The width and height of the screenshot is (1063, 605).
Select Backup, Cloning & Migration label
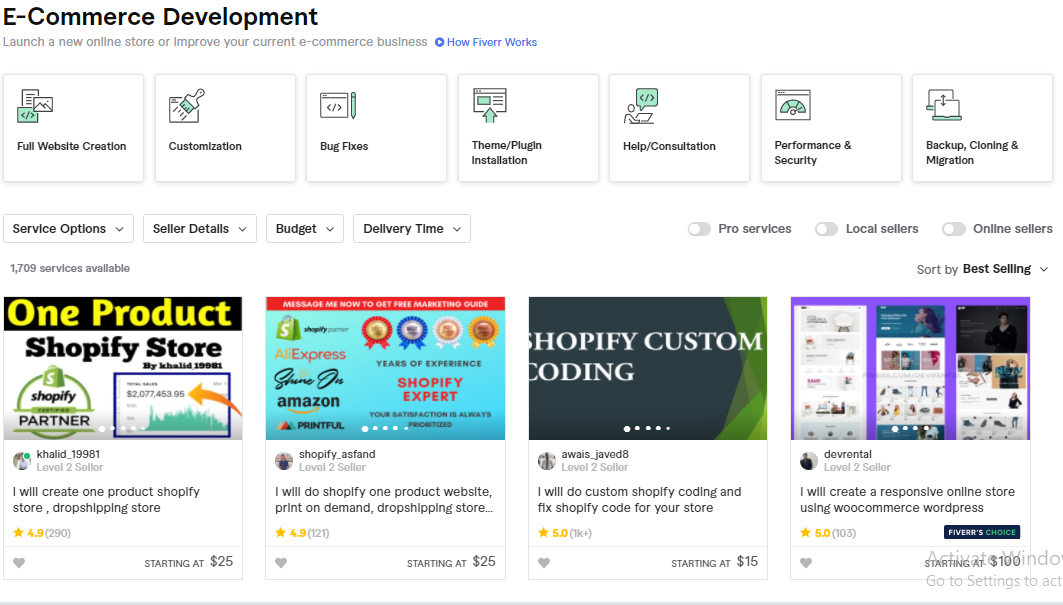point(972,153)
